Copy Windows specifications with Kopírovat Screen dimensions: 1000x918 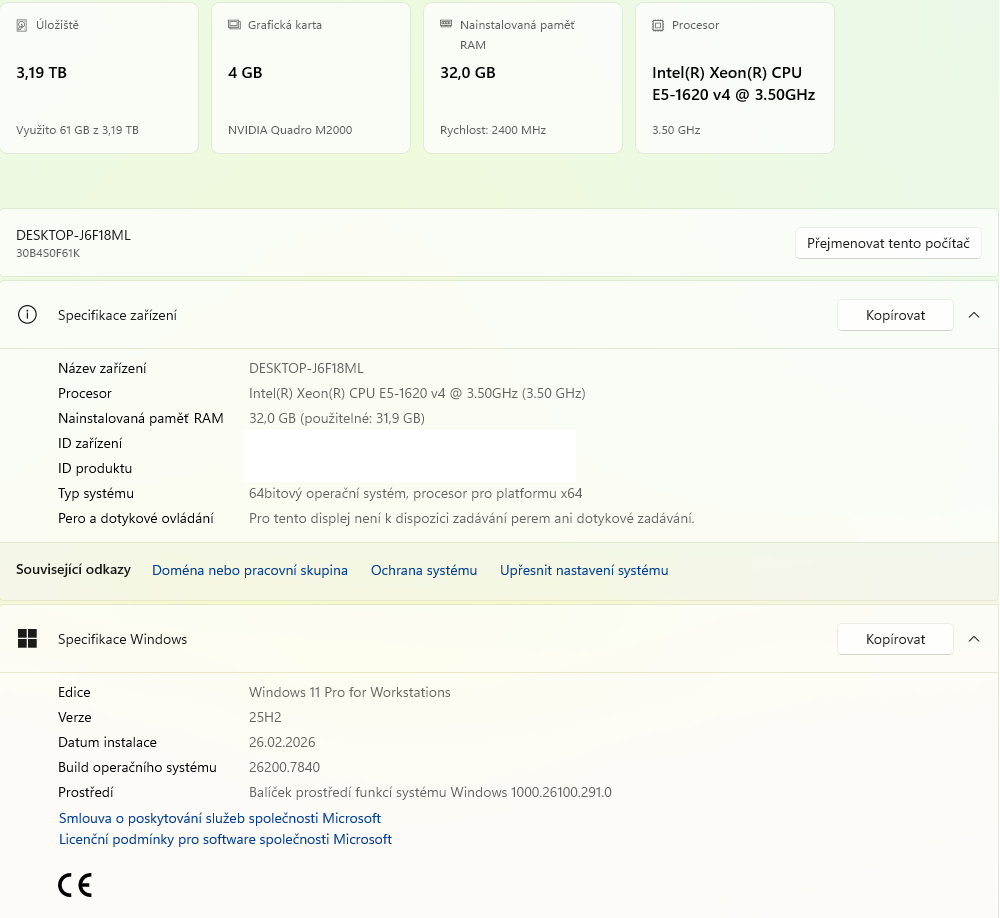(894, 638)
